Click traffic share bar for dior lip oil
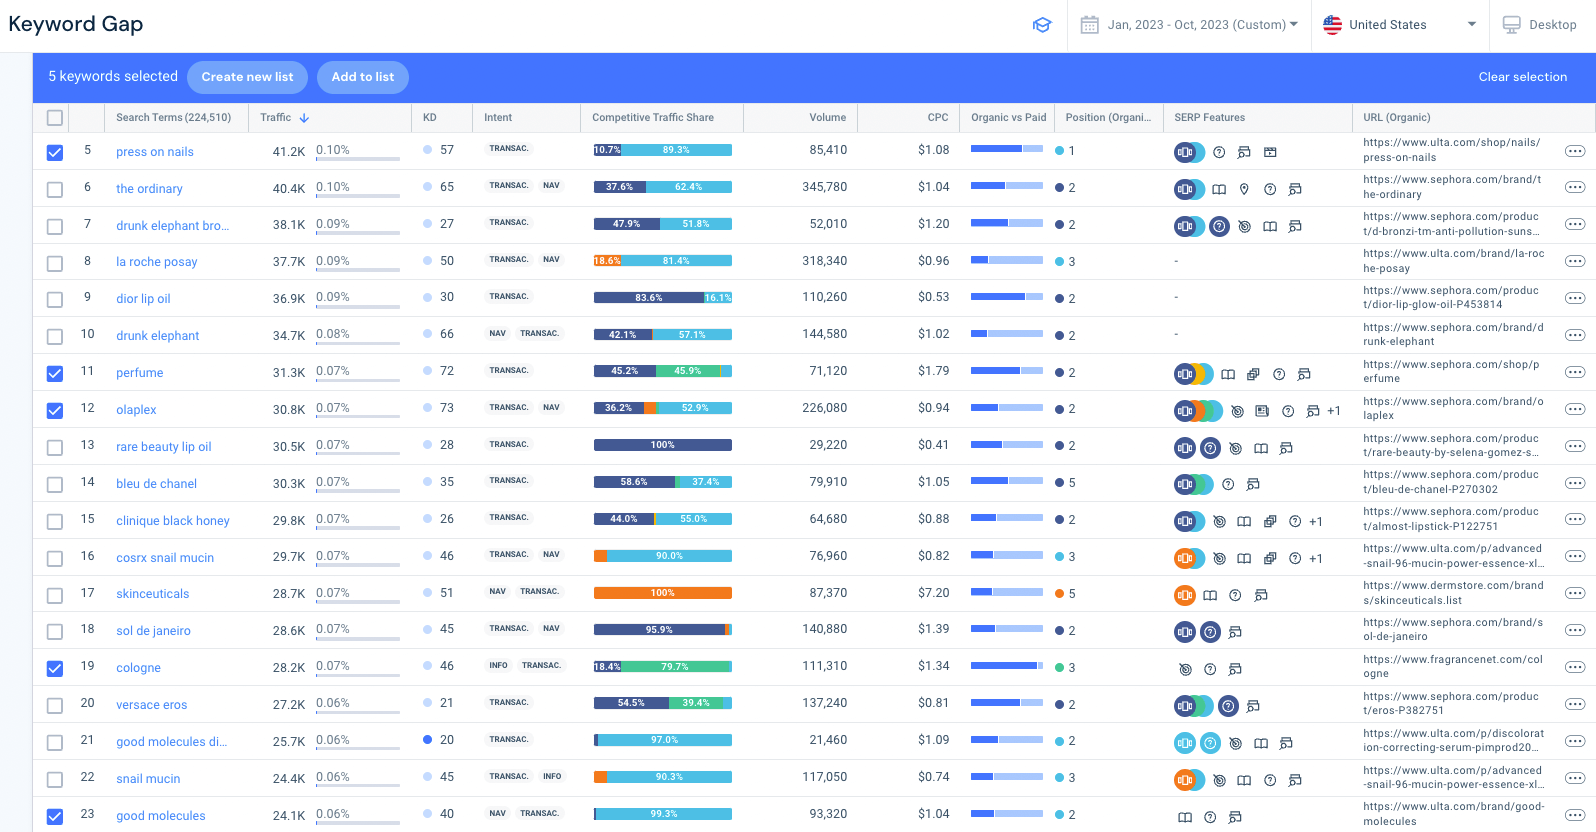The width and height of the screenshot is (1596, 832). tap(663, 298)
